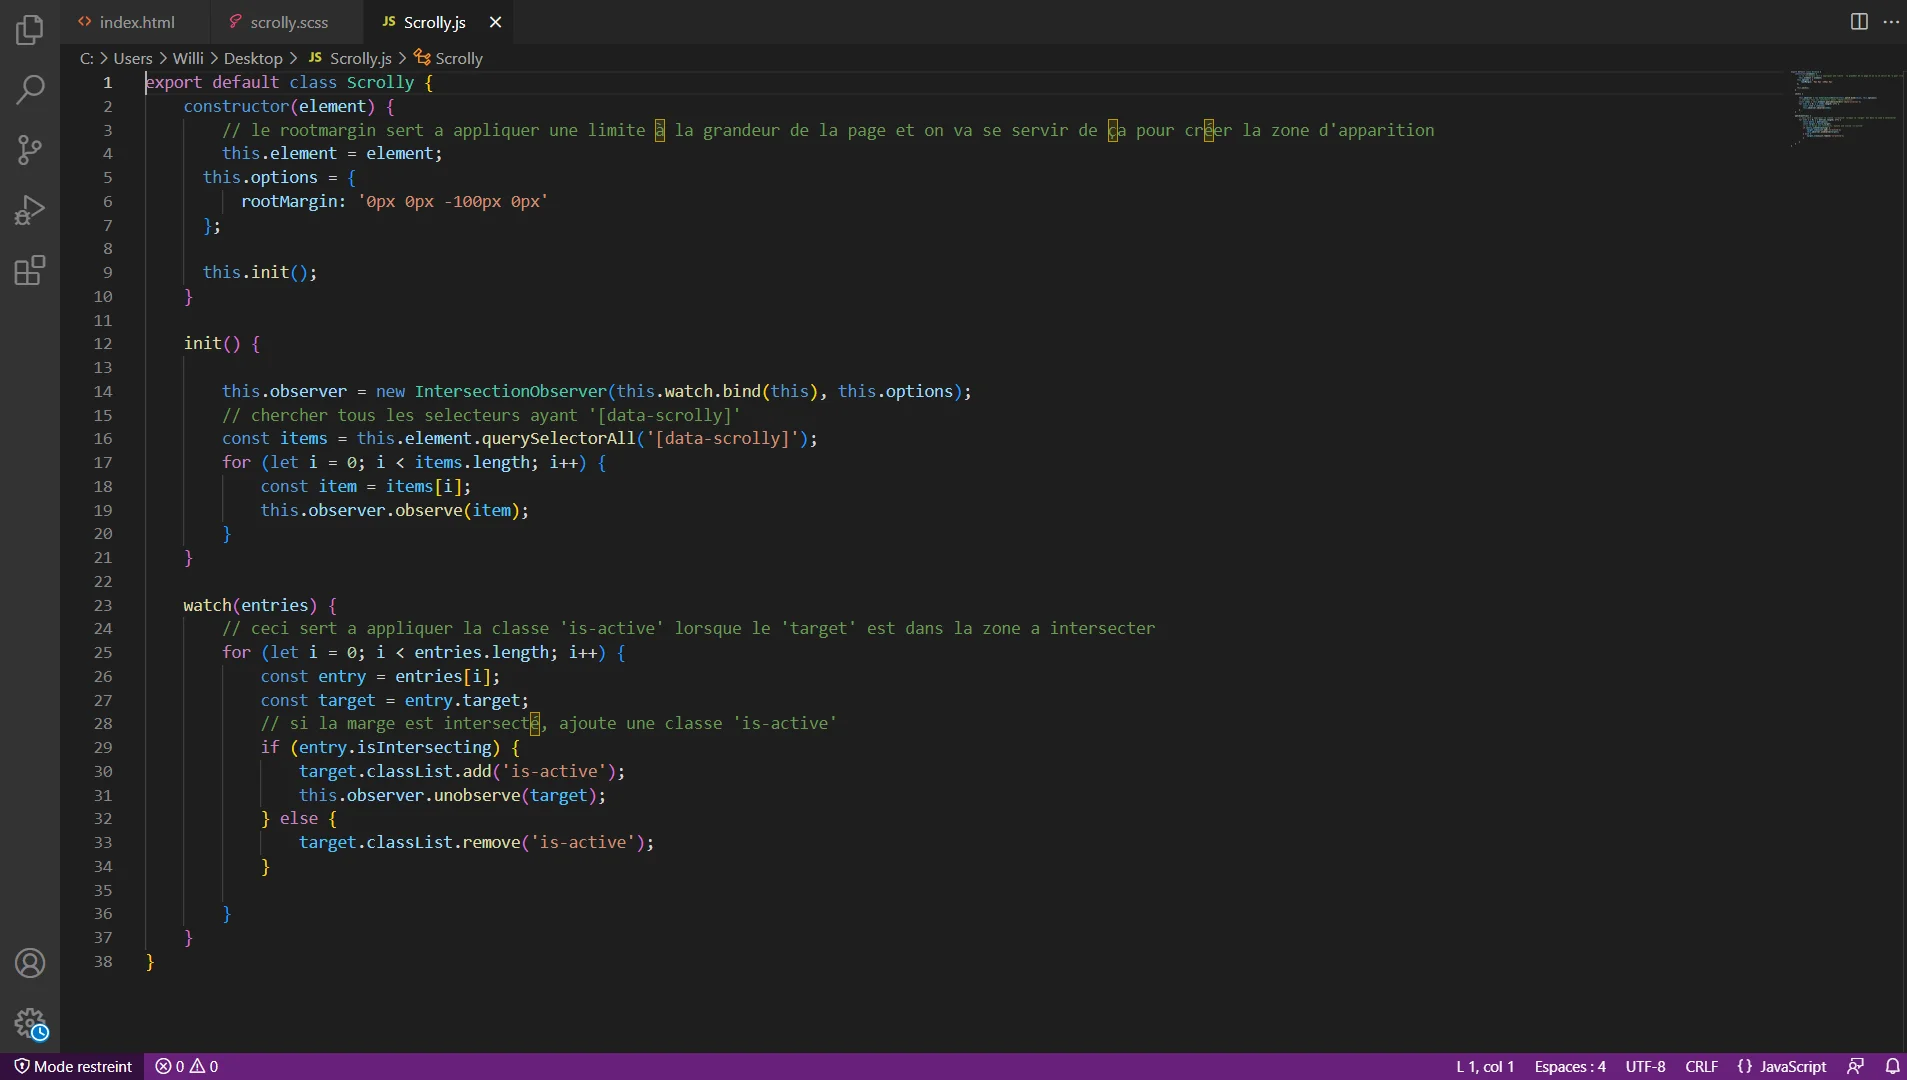
Task: Open the Search view icon
Action: (30, 90)
